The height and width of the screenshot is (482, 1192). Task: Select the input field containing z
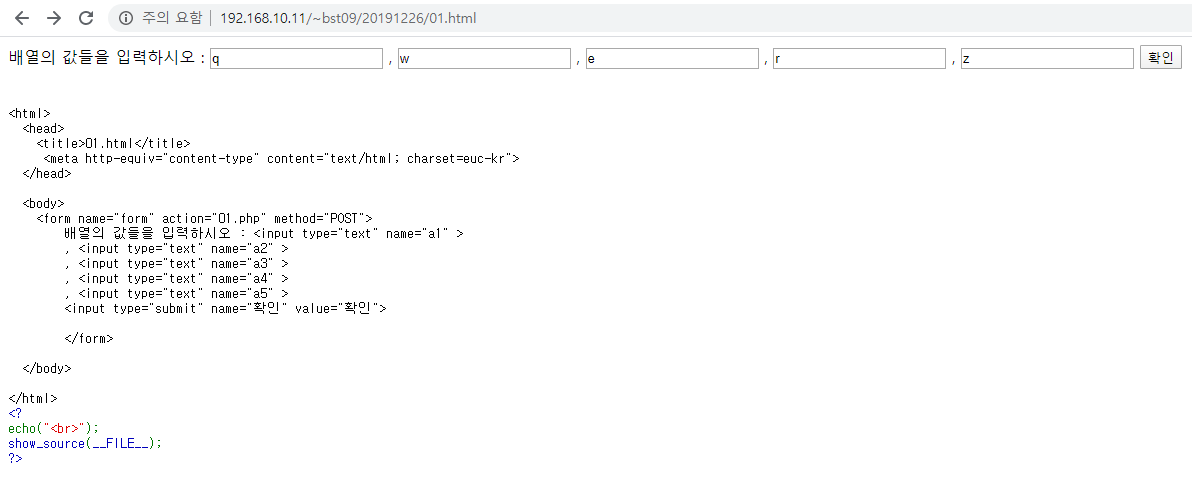[1047, 59]
